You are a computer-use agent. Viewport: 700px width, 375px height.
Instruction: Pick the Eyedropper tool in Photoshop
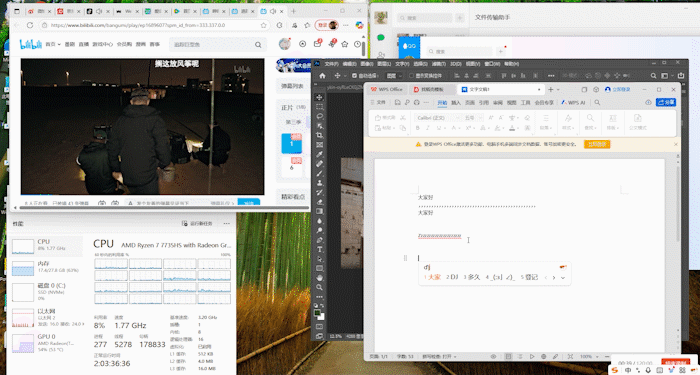click(319, 154)
